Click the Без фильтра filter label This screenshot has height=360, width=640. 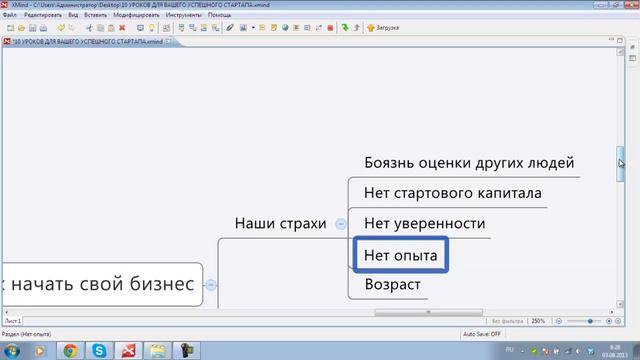click(x=507, y=321)
